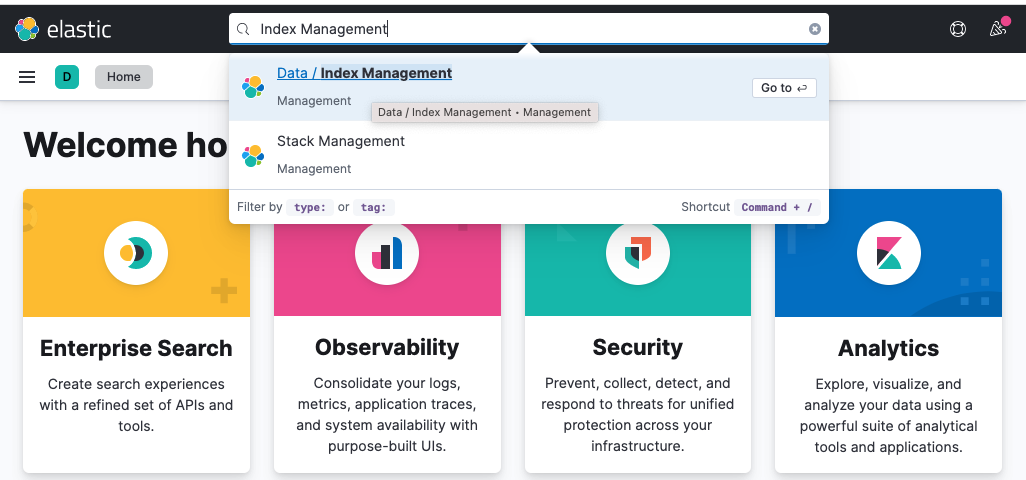This screenshot has width=1026, height=480.
Task: Open the Analytics card title
Action: (889, 349)
